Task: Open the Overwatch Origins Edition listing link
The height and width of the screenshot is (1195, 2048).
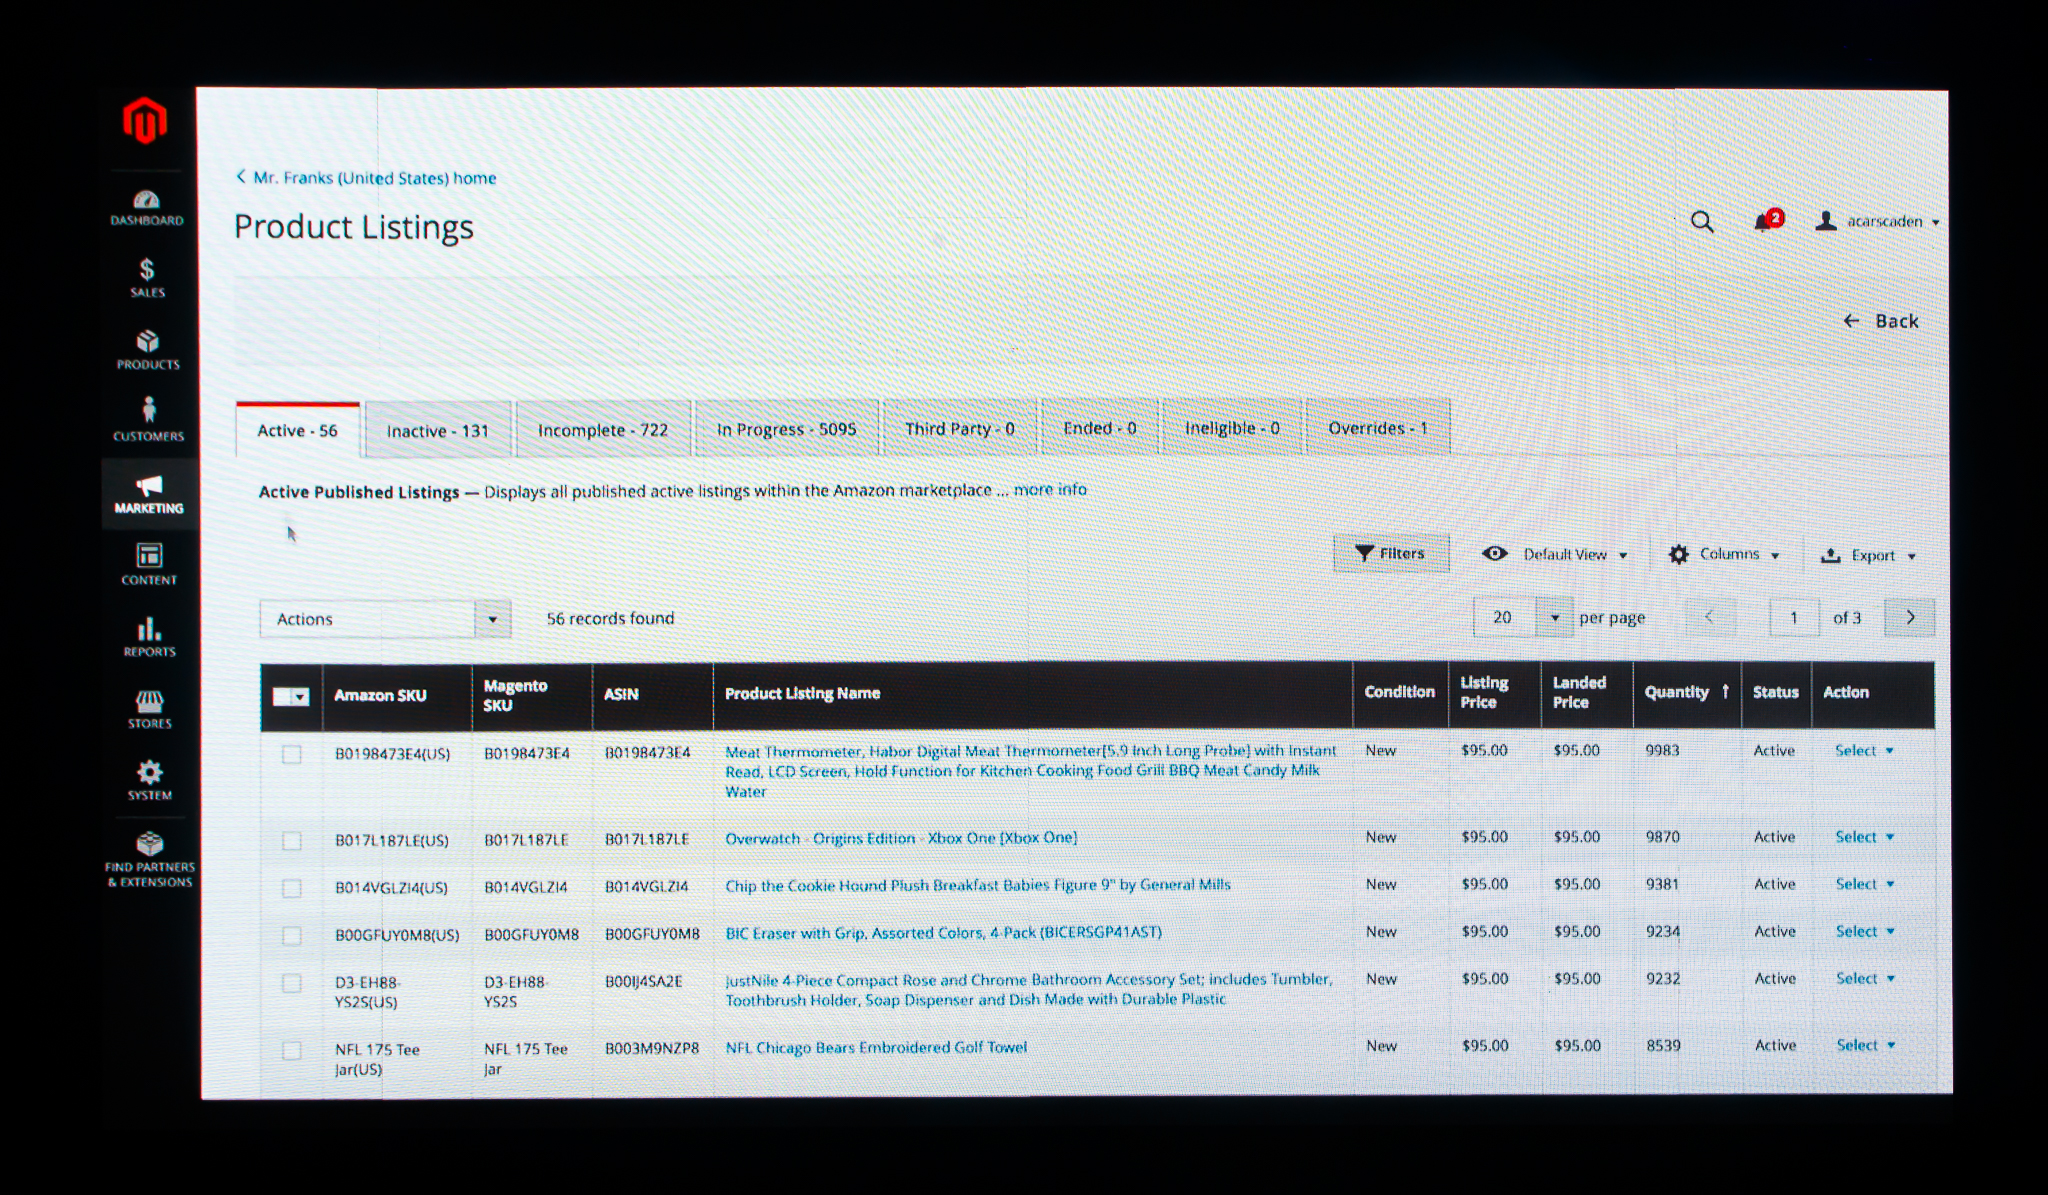Action: pyautogui.click(x=901, y=838)
